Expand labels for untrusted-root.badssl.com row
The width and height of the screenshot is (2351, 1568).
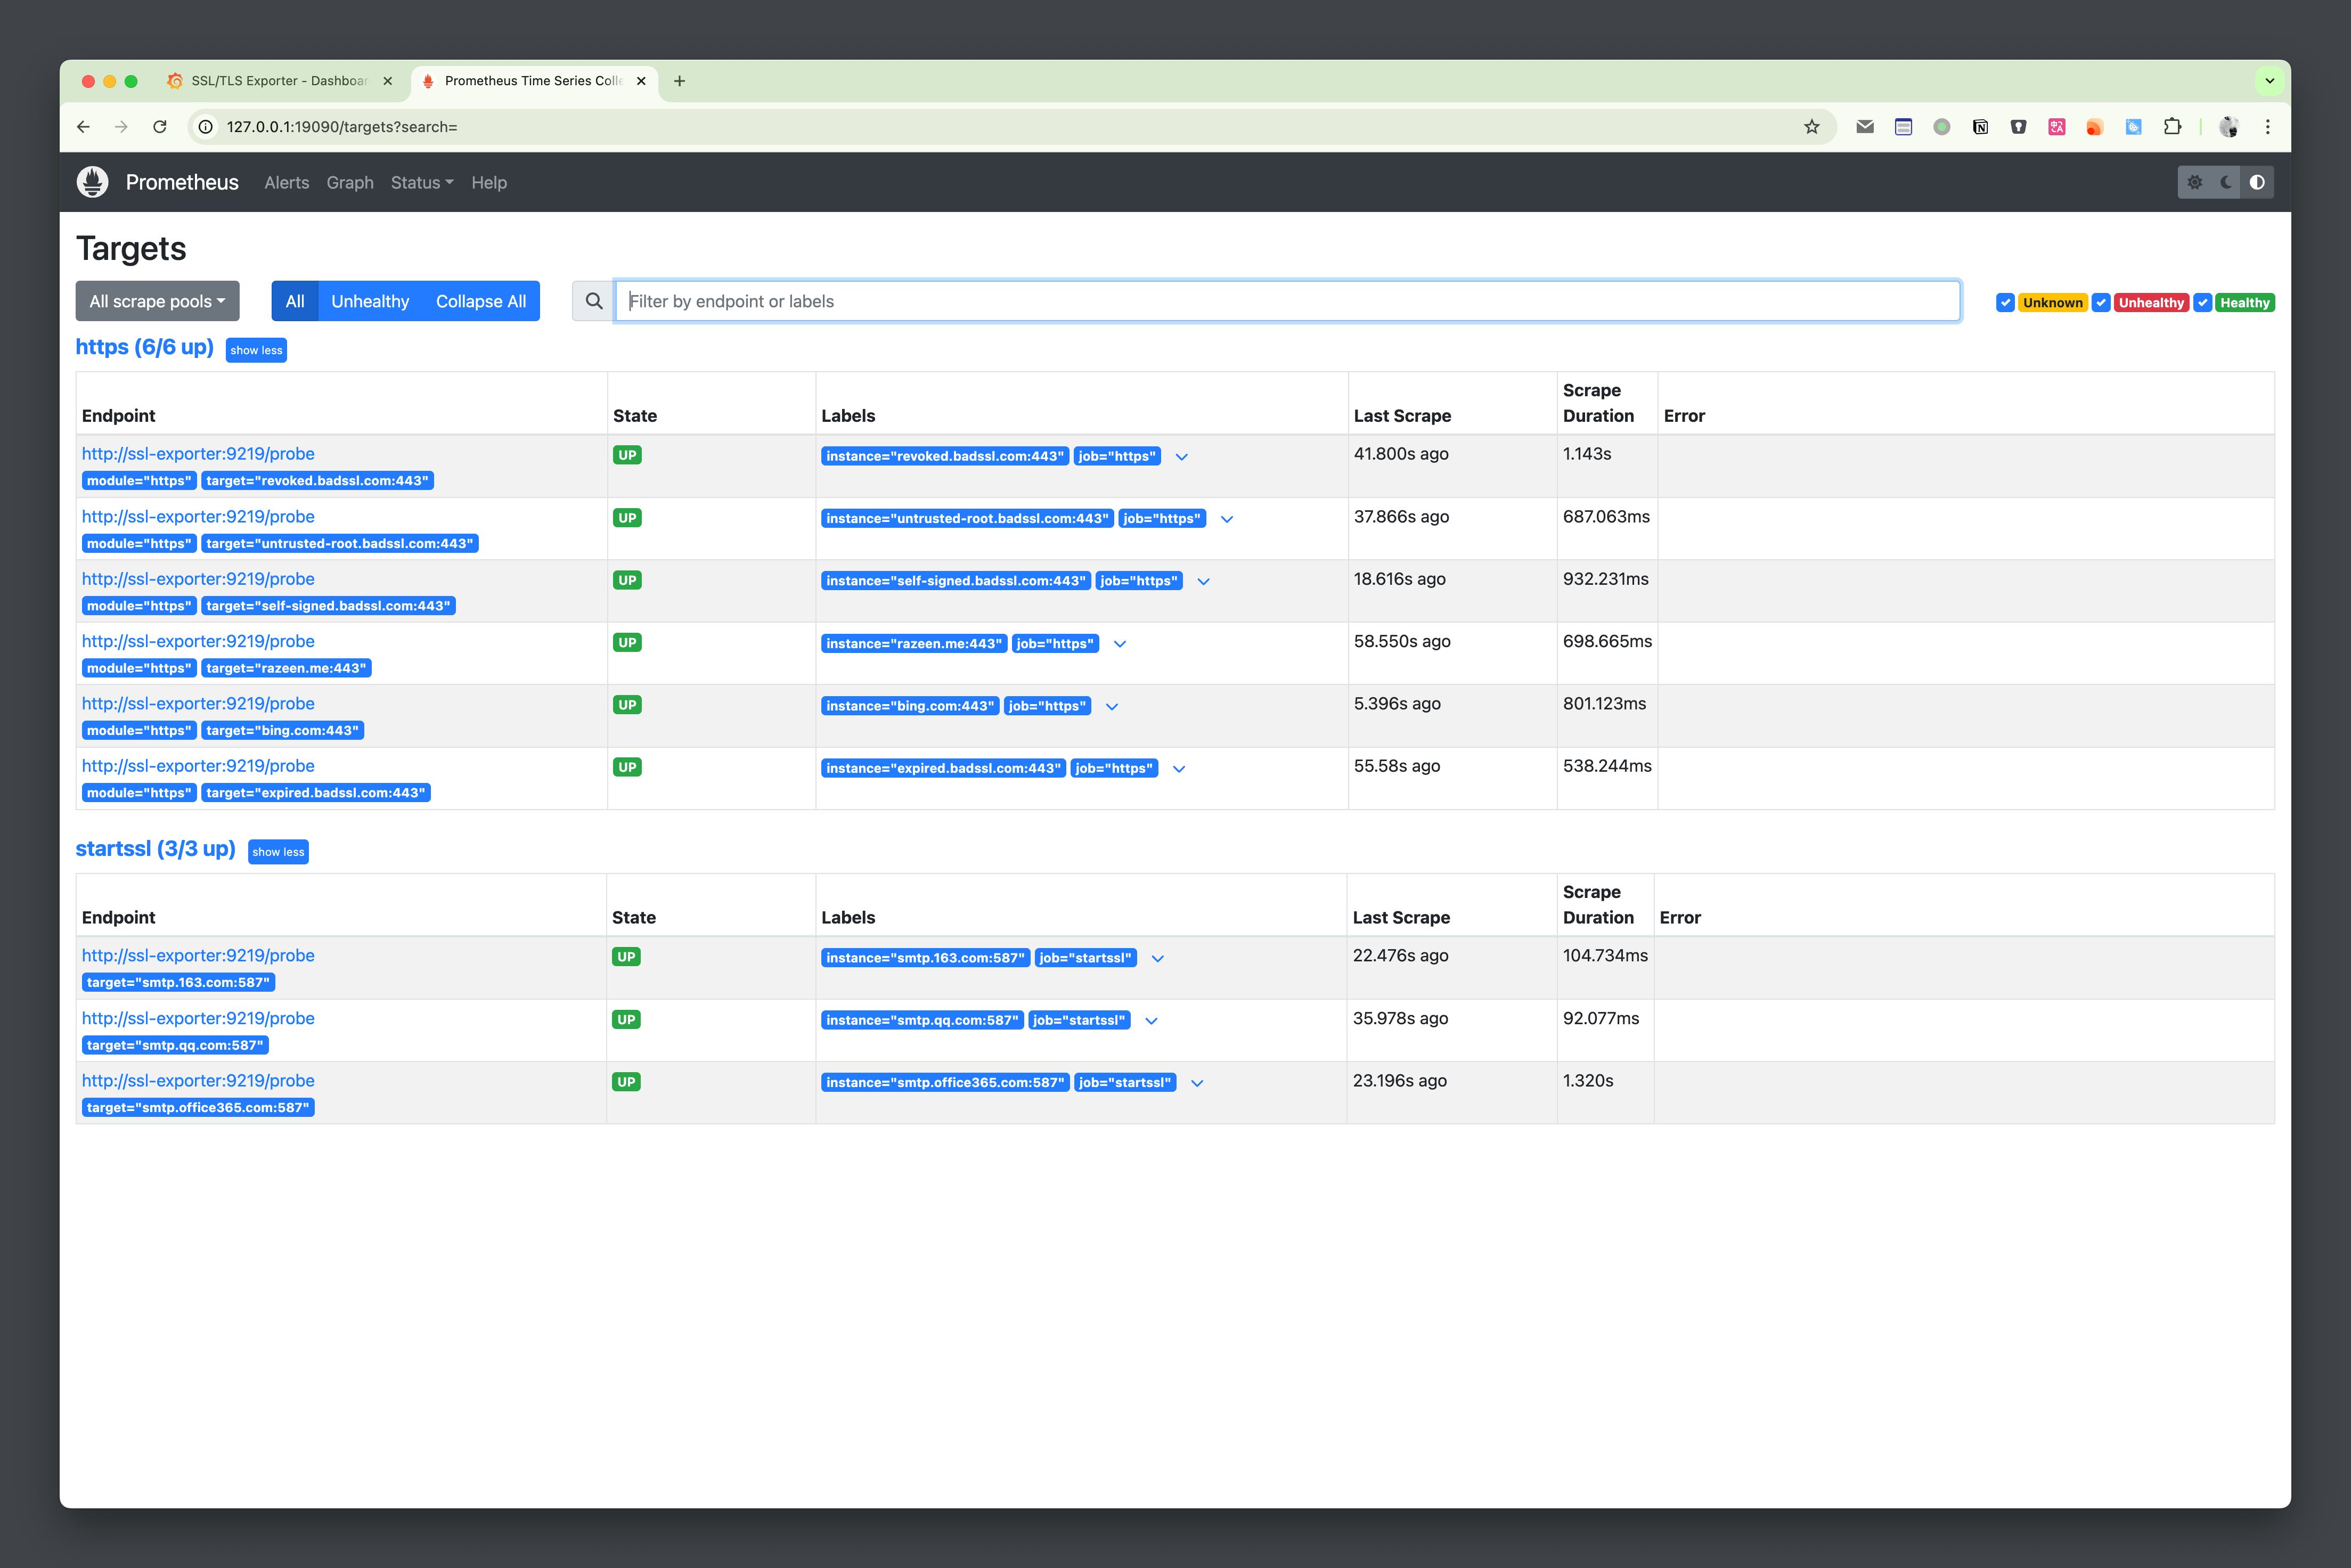1227,519
